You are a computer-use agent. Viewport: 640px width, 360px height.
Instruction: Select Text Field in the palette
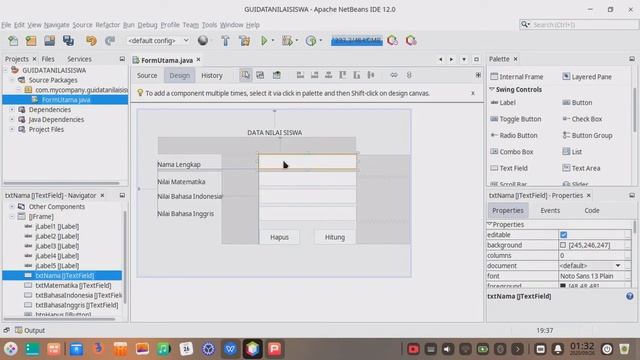coord(509,168)
